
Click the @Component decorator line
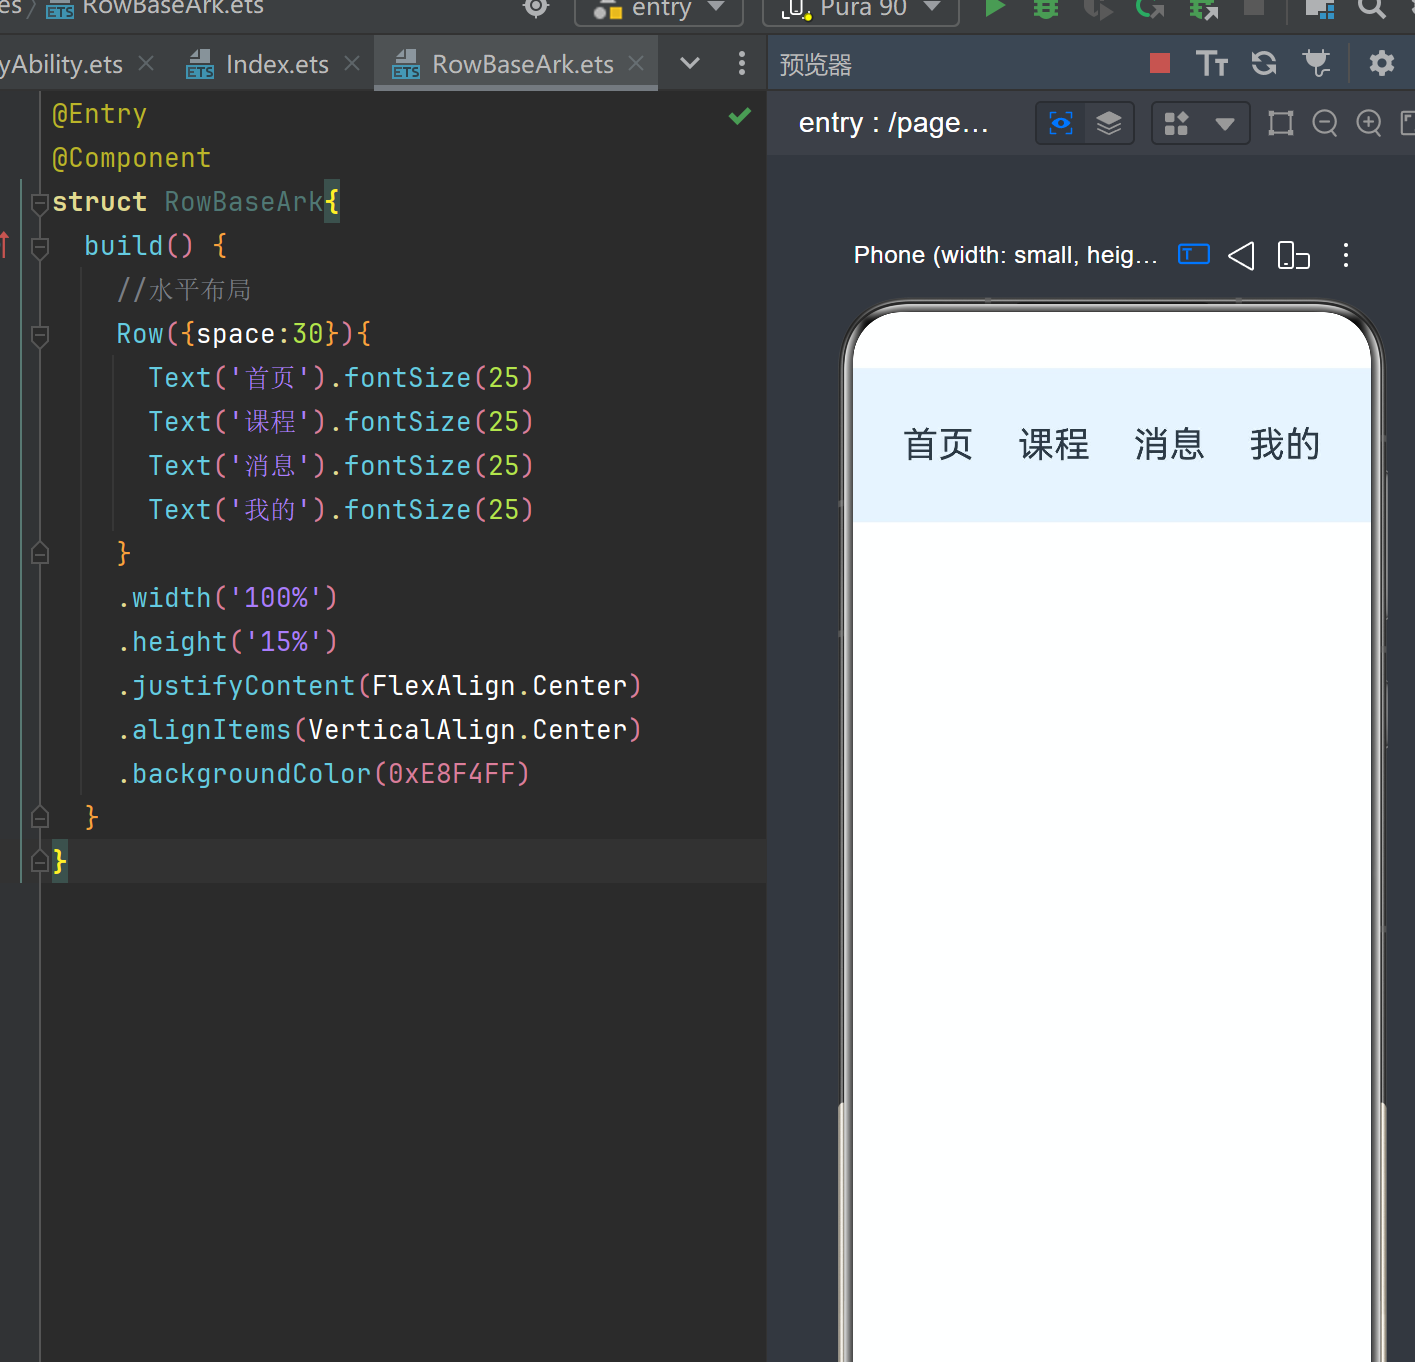131,158
